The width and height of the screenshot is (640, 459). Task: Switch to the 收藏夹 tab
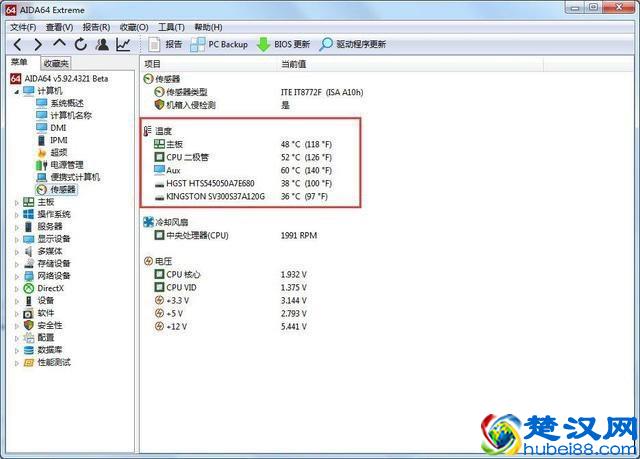pyautogui.click(x=56, y=63)
